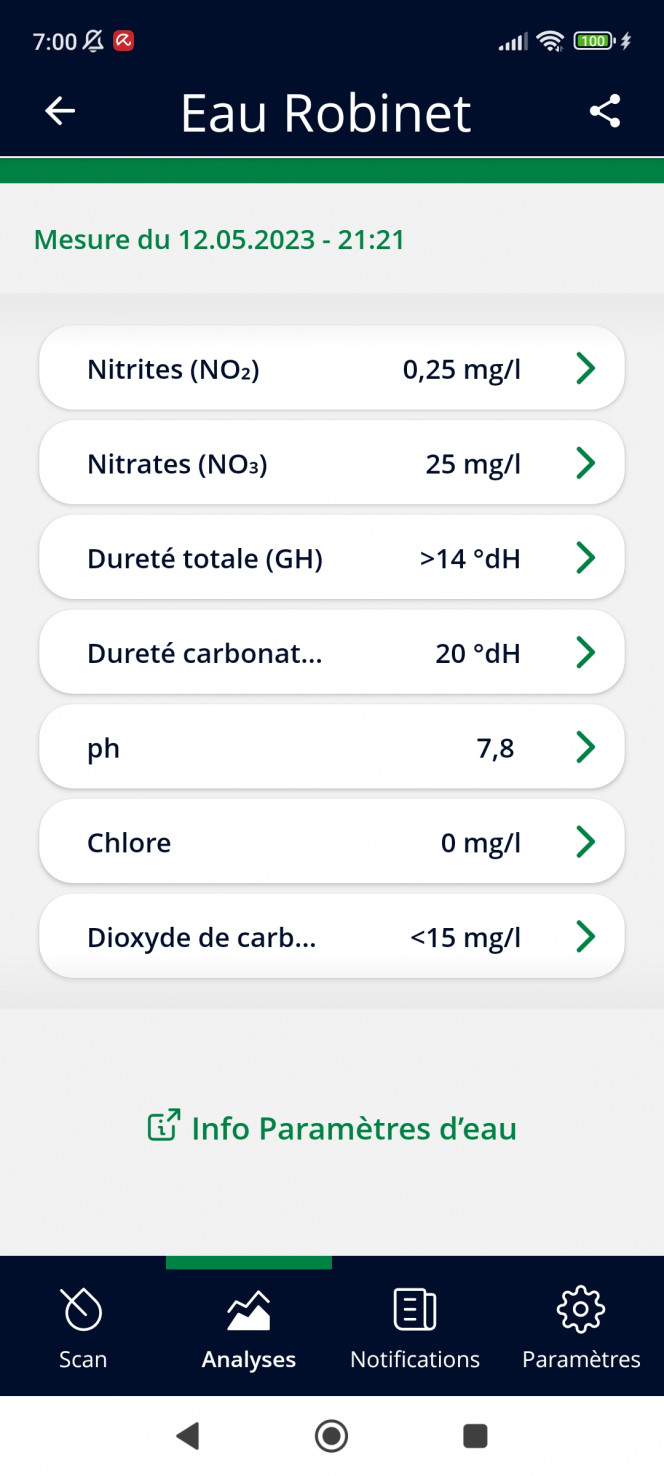
Task: Tap the external link info icon
Action: tap(164, 1126)
